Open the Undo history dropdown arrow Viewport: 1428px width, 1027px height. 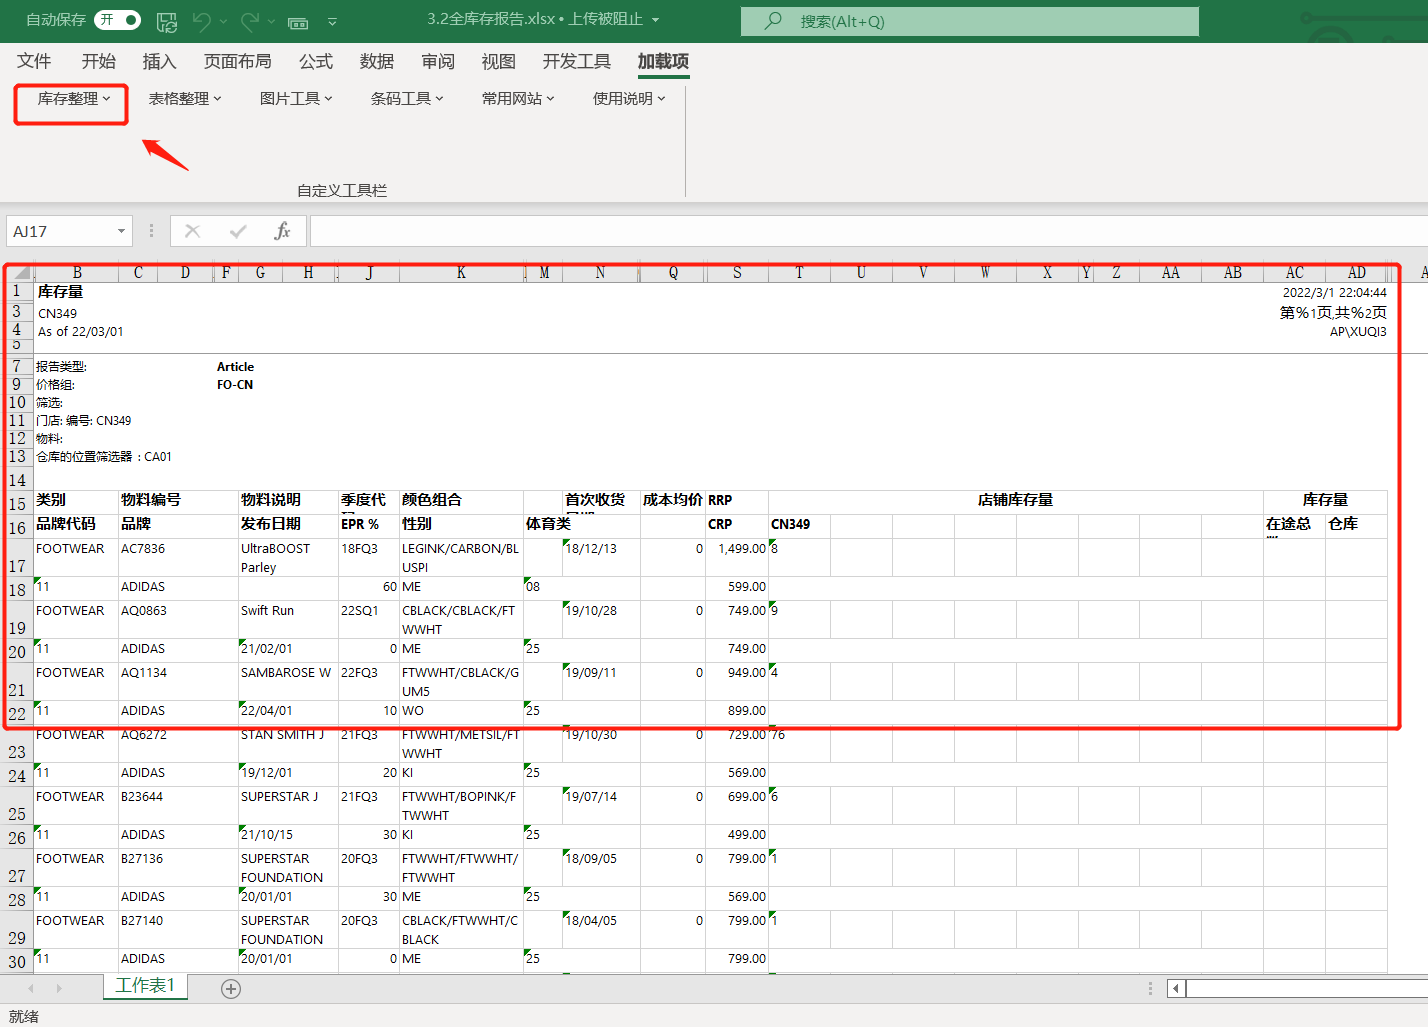(223, 21)
